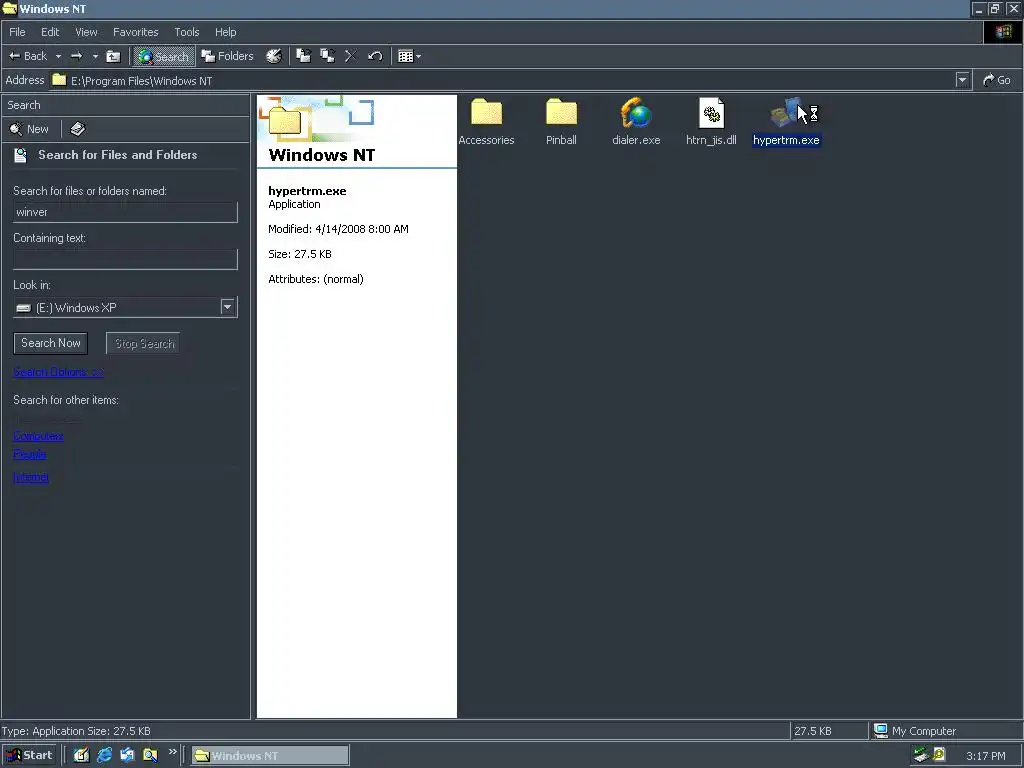Image resolution: width=1024 pixels, height=768 pixels.
Task: Click the 'files or folders named' field
Action: click(x=125, y=212)
